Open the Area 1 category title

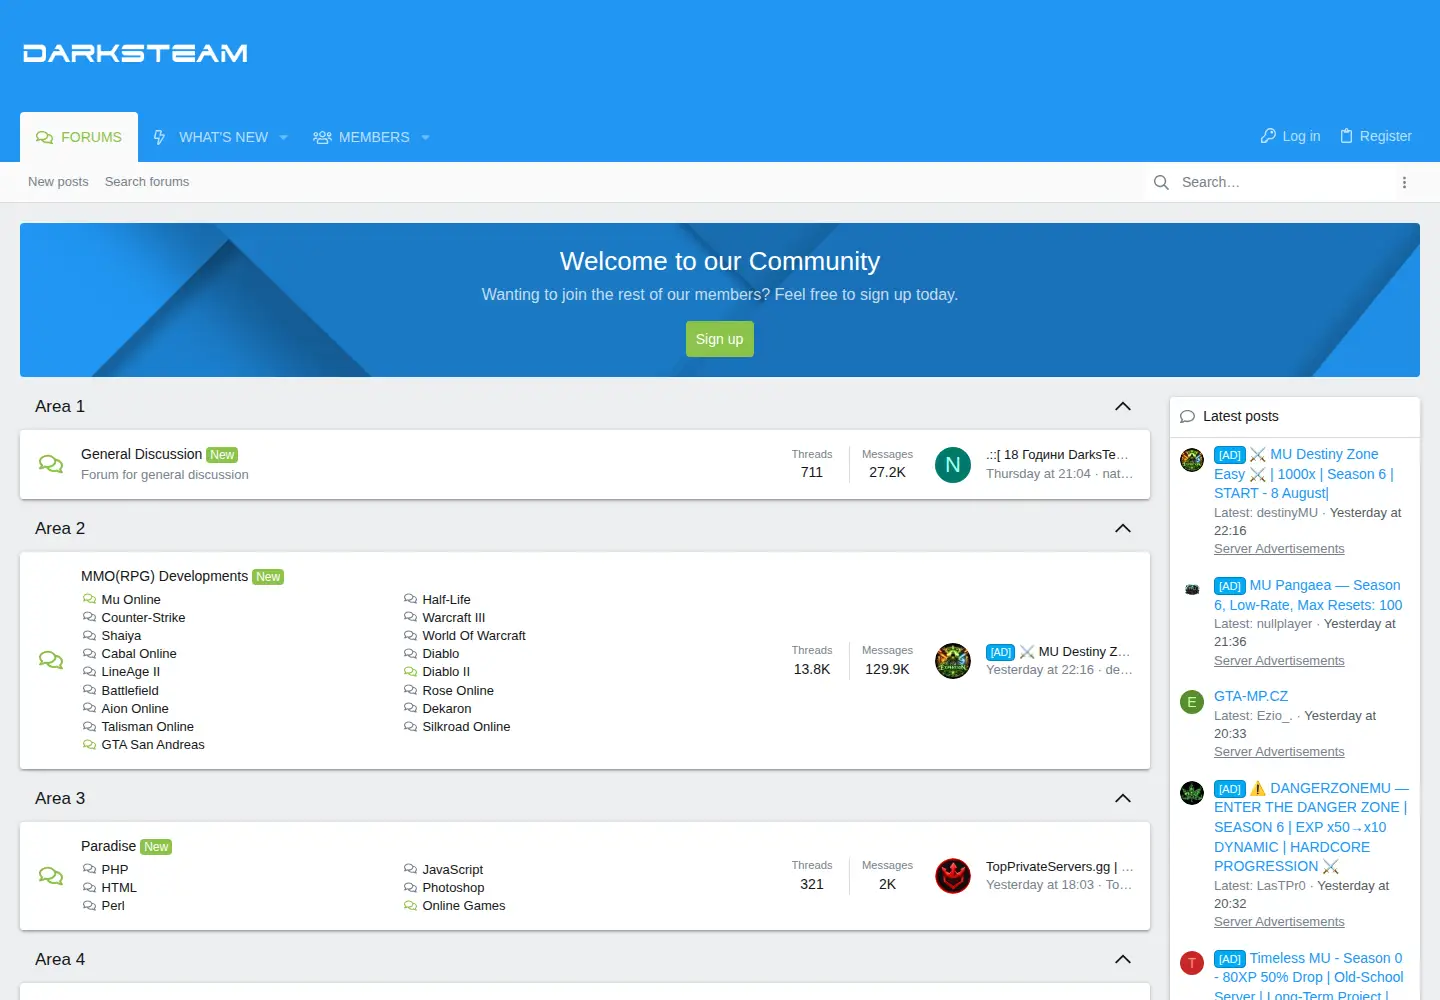pos(60,406)
